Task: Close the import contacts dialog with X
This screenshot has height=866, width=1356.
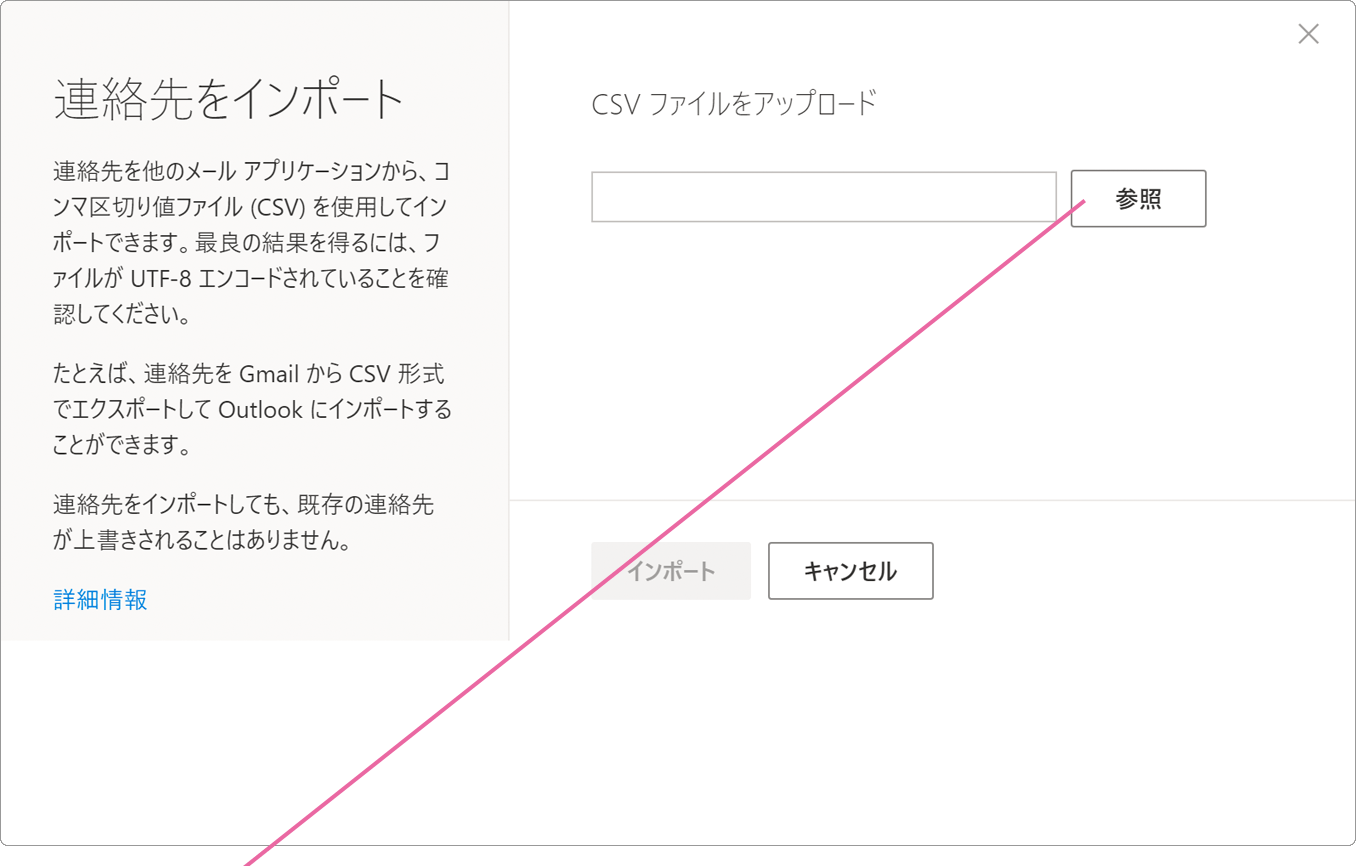Action: pyautogui.click(x=1308, y=34)
